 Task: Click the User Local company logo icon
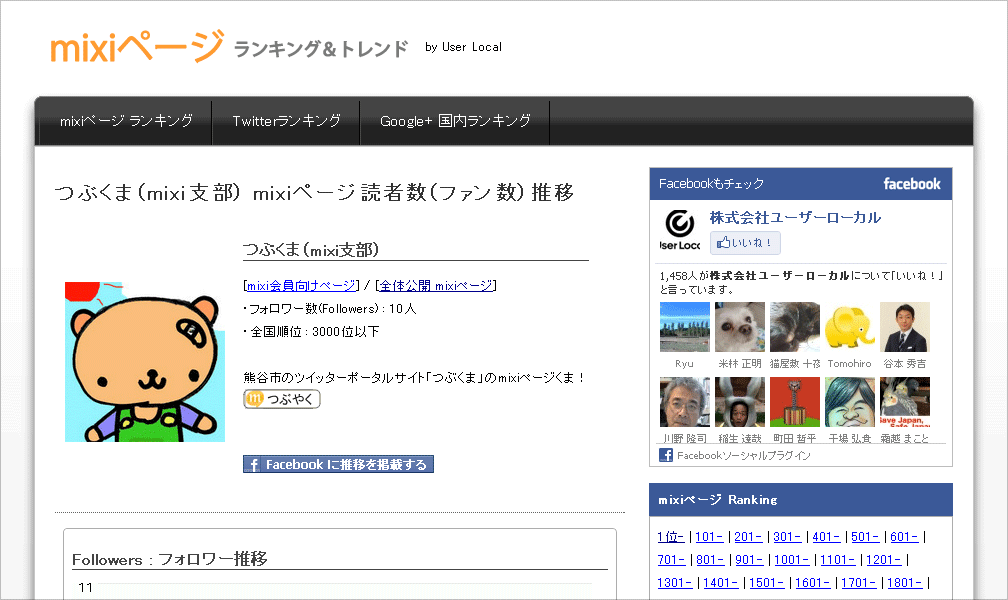pos(680,230)
